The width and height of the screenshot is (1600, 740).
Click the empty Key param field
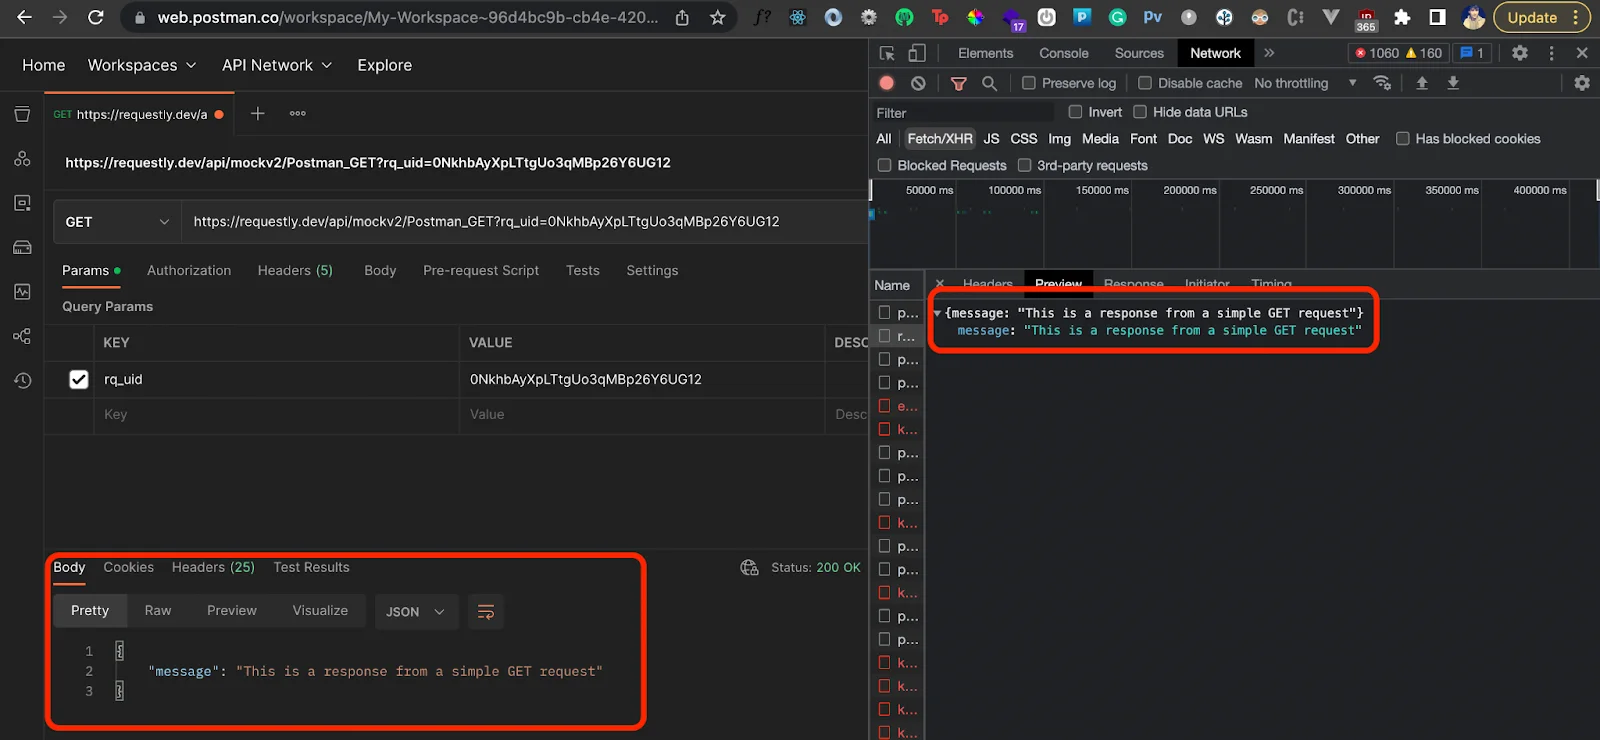[x=277, y=415]
